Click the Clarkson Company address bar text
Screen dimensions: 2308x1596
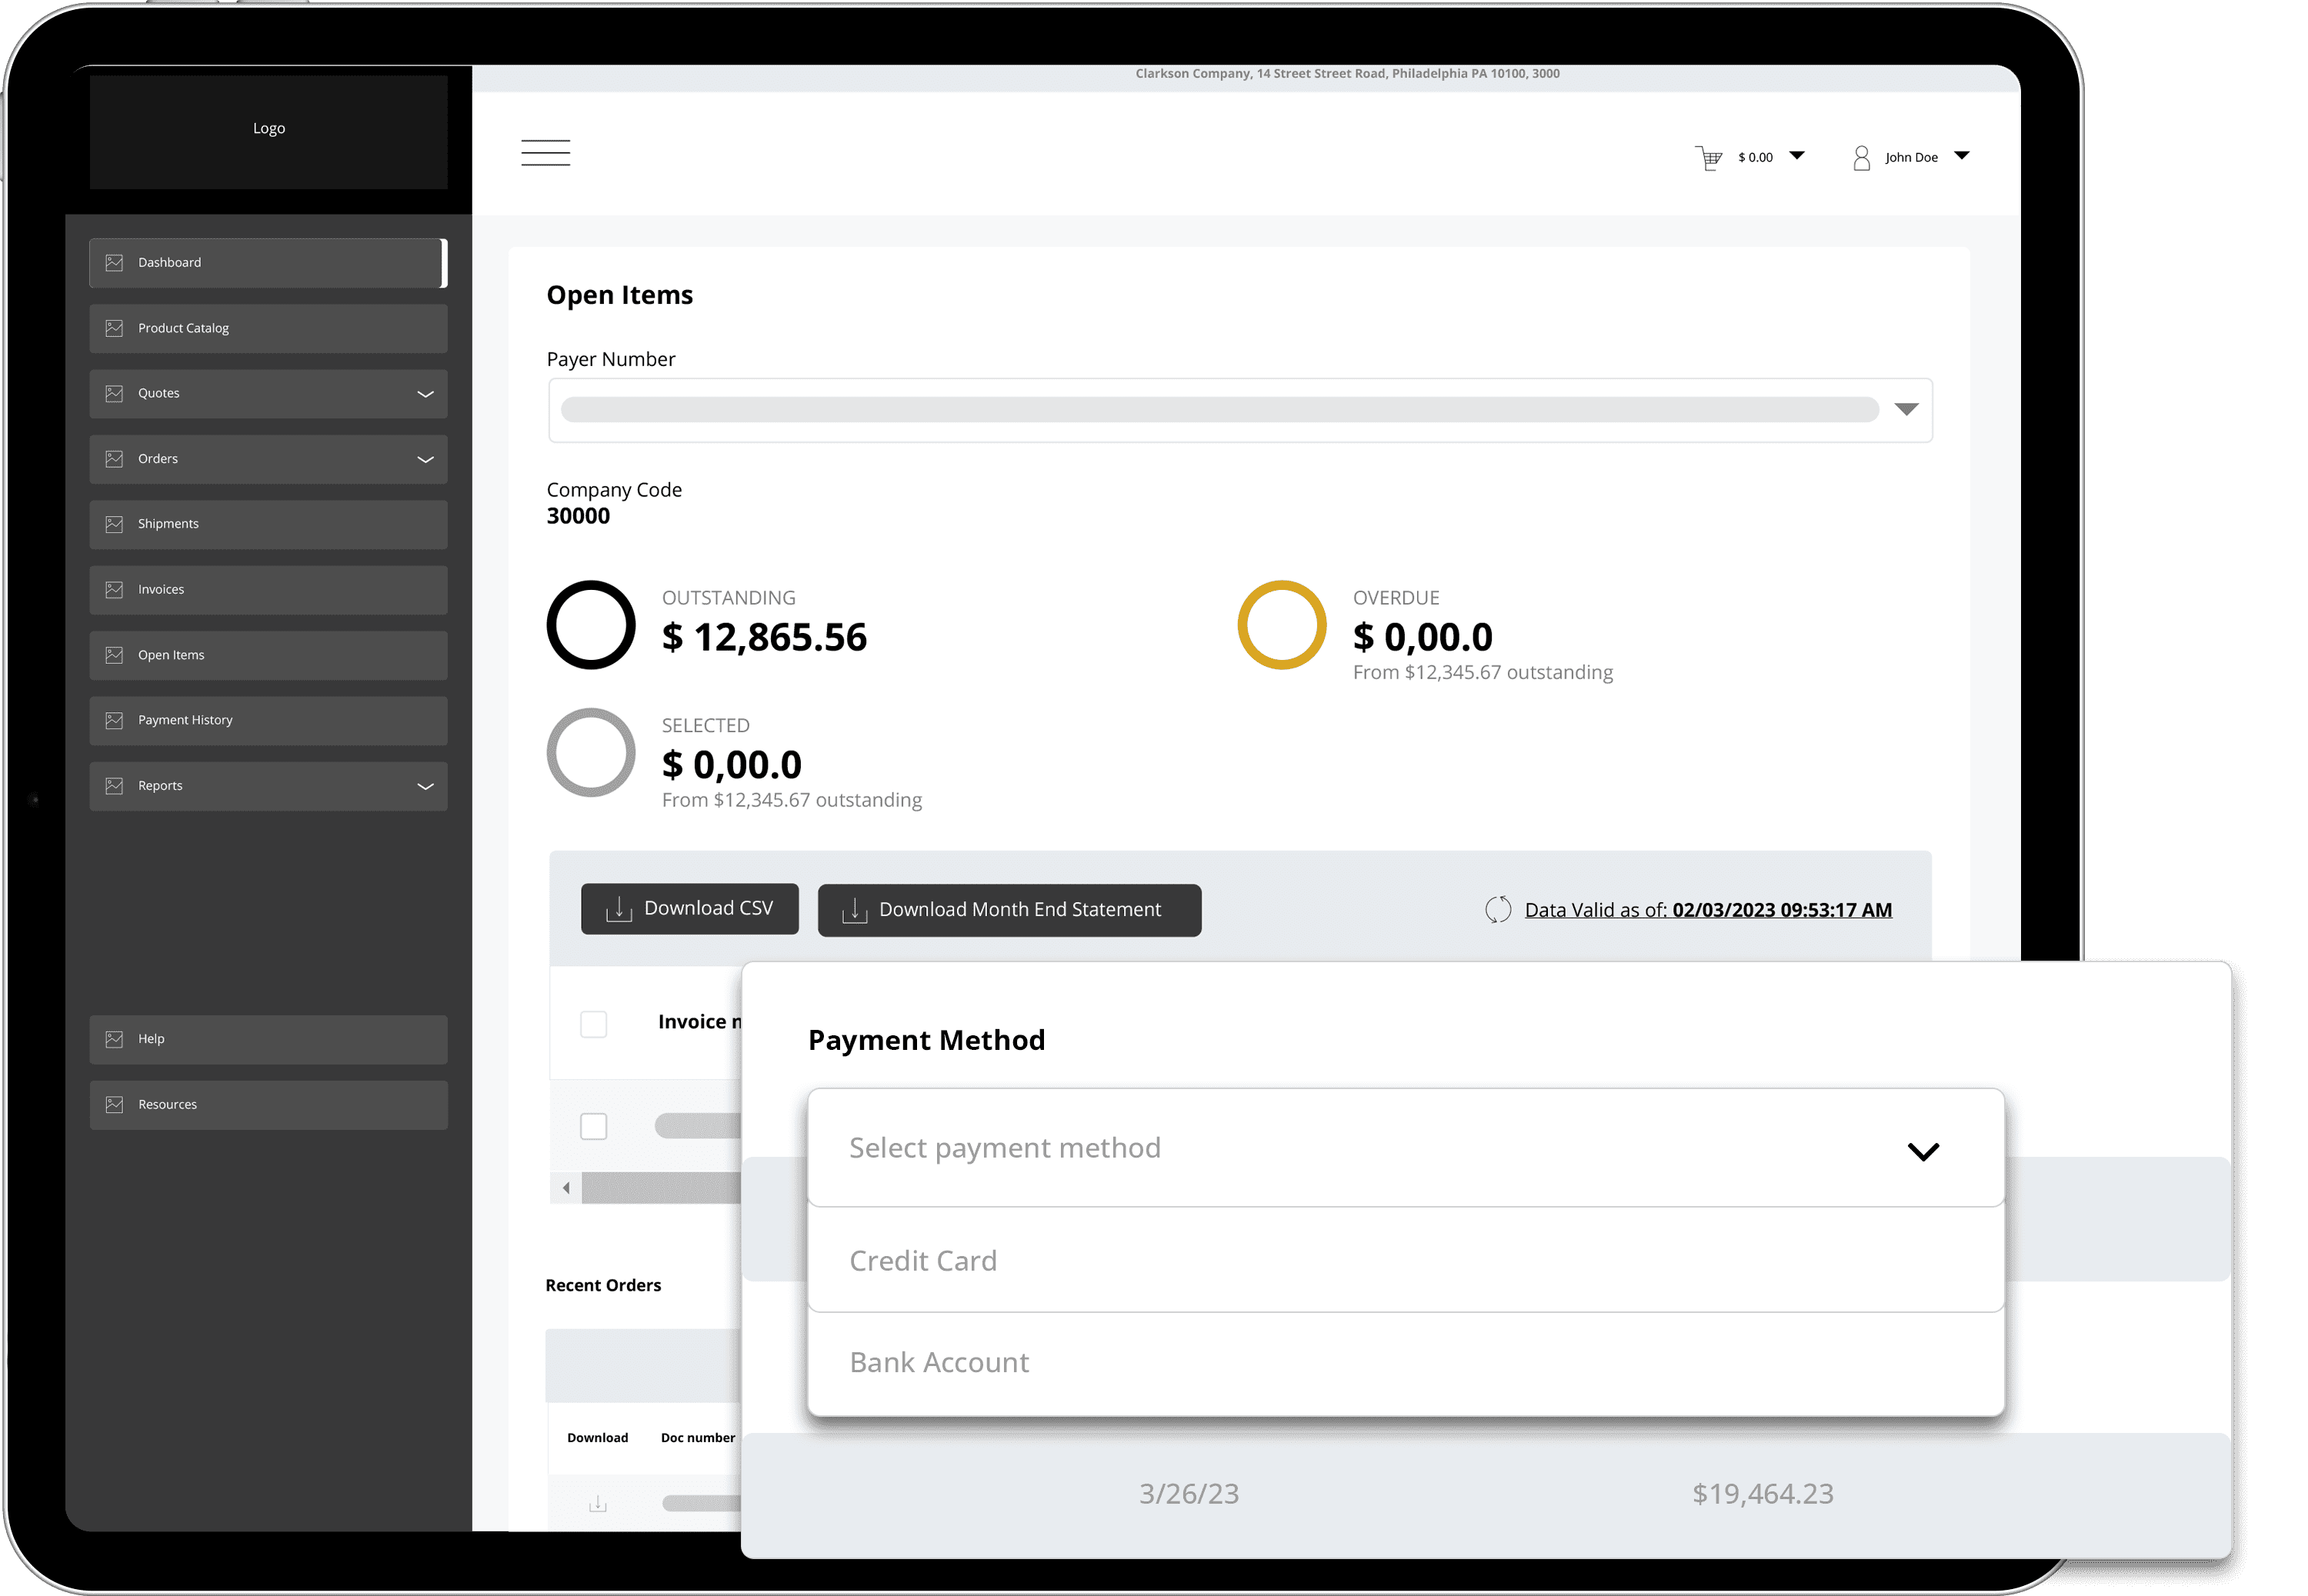pyautogui.click(x=1347, y=74)
